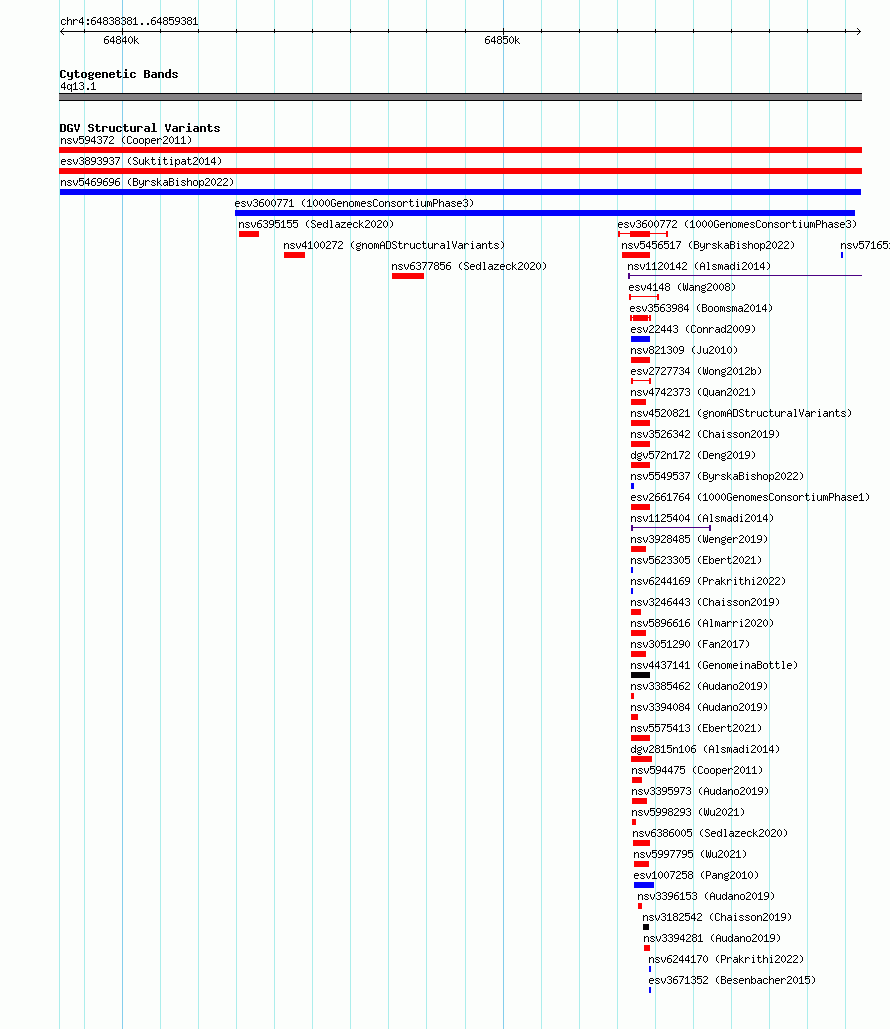This screenshot has width=890, height=1029.
Task: Click nsv3394084 (Audano2019) label
Action: click(699, 707)
